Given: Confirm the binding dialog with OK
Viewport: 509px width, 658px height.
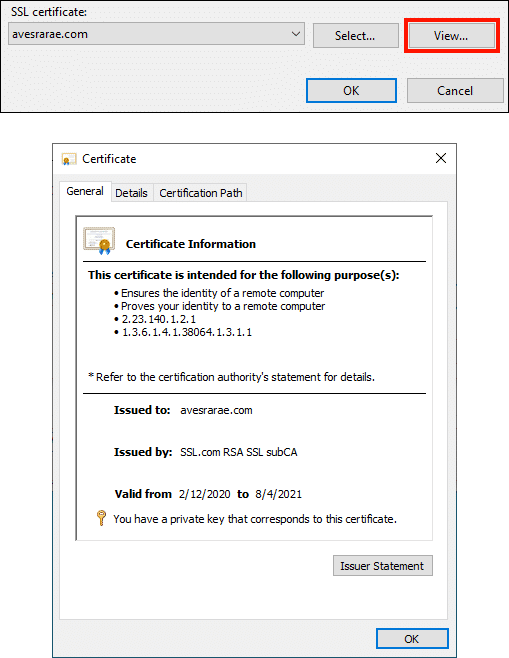Looking at the screenshot, I should click(x=351, y=91).
